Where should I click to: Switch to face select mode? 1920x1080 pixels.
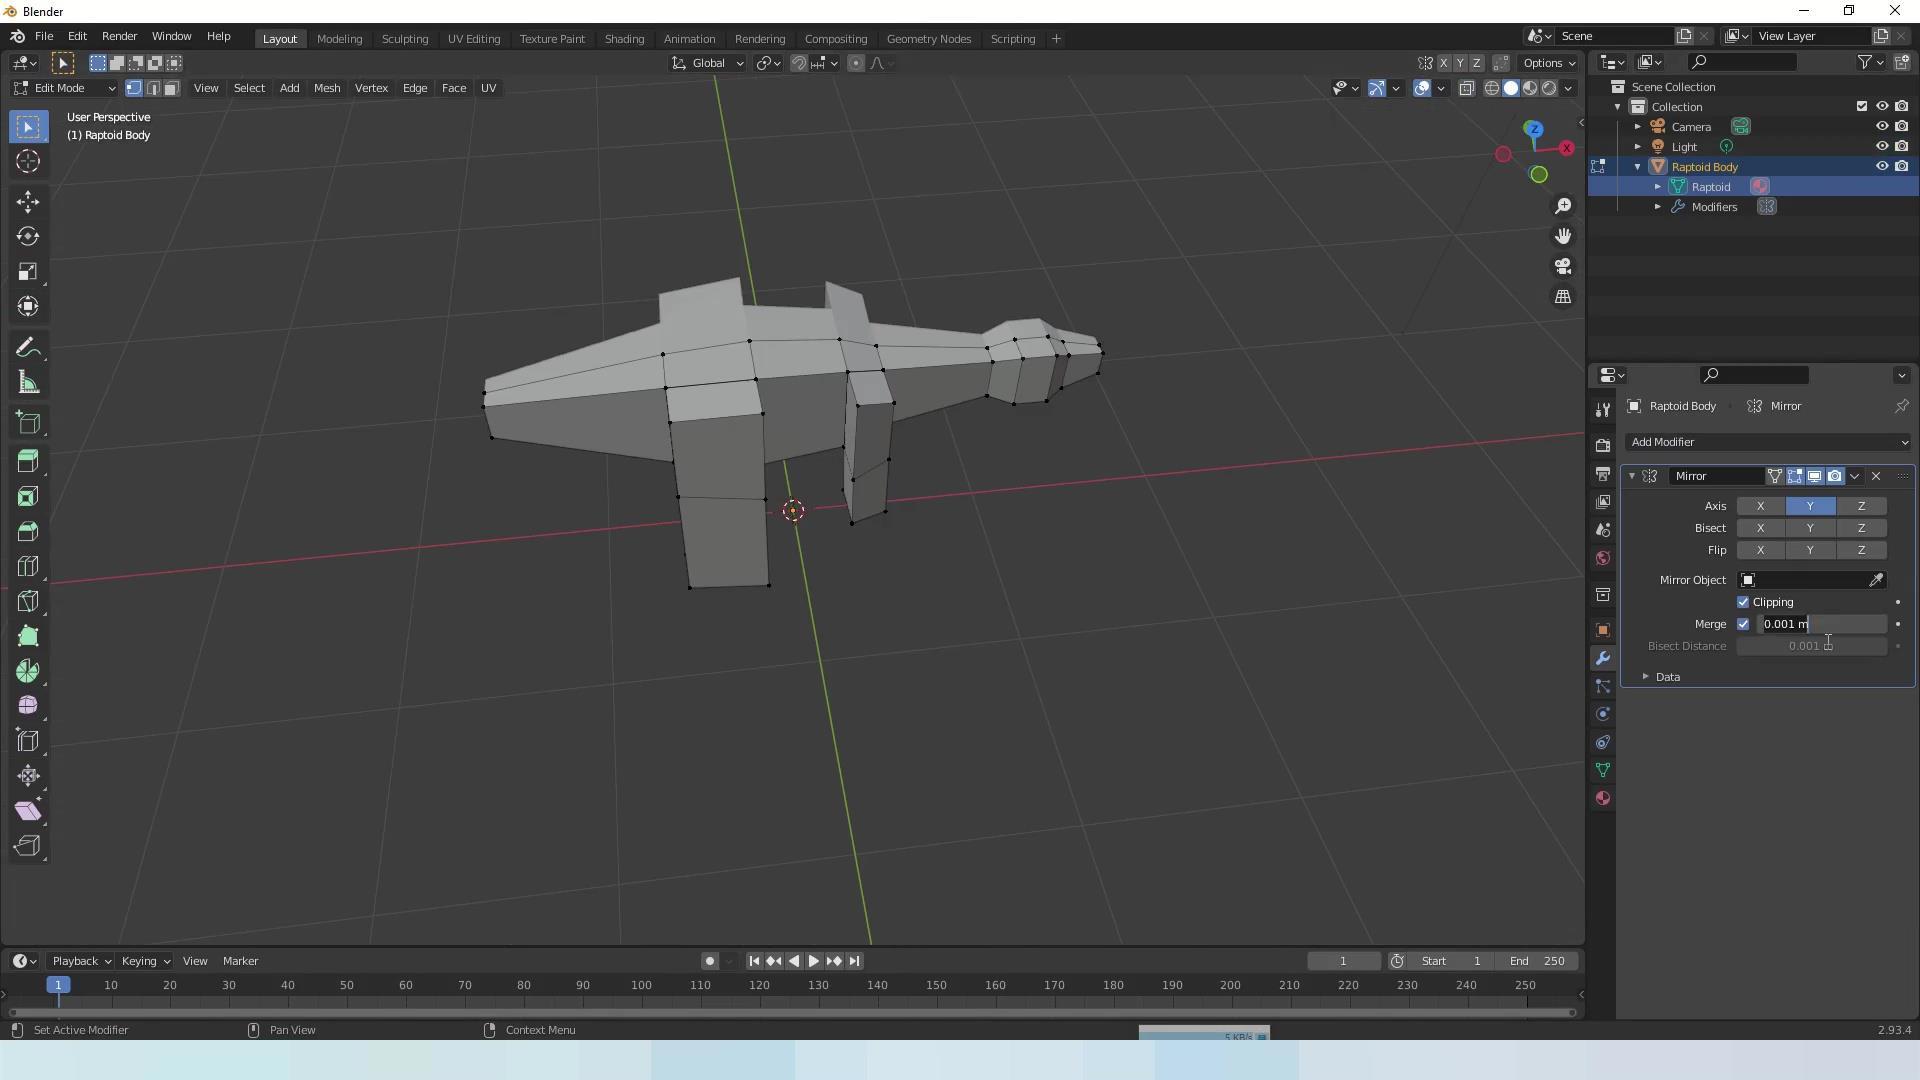tap(171, 88)
